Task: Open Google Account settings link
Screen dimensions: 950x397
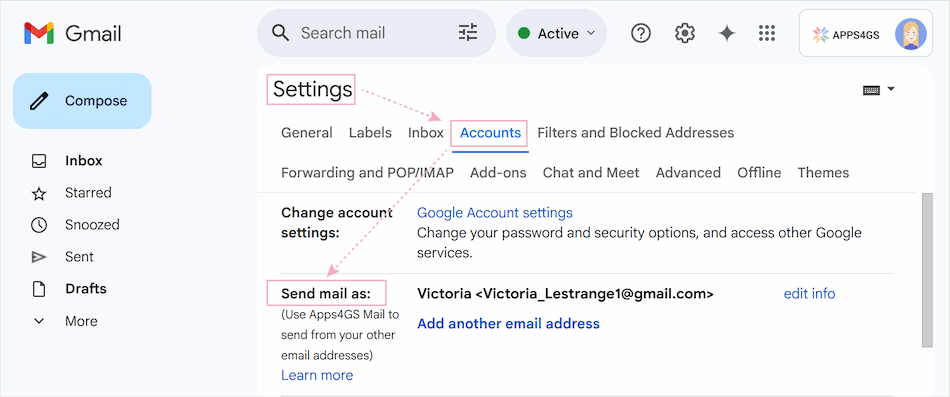Action: point(494,213)
